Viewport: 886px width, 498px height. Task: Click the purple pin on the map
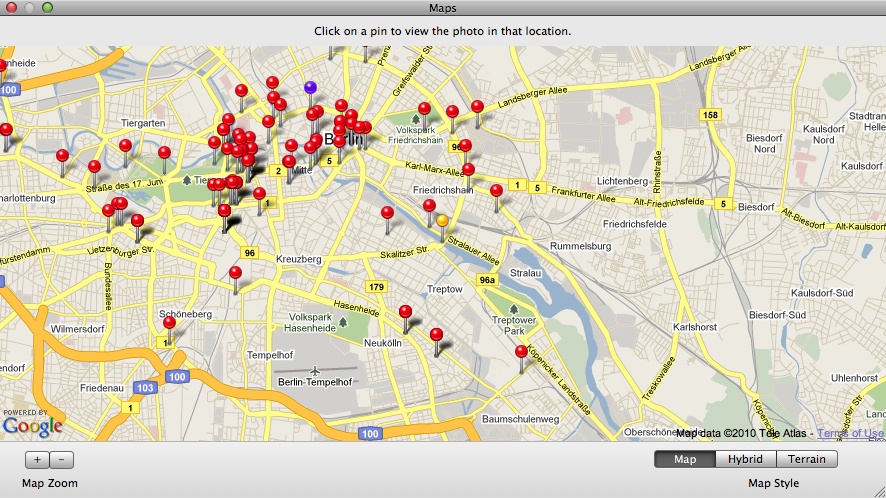310,88
